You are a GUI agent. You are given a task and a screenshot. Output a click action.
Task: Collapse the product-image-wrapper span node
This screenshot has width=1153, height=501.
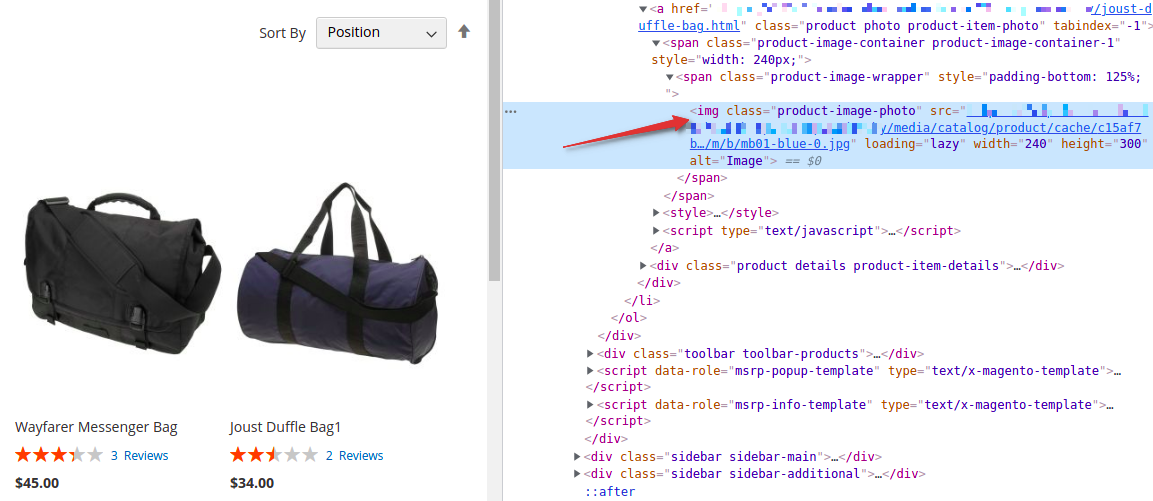(669, 77)
